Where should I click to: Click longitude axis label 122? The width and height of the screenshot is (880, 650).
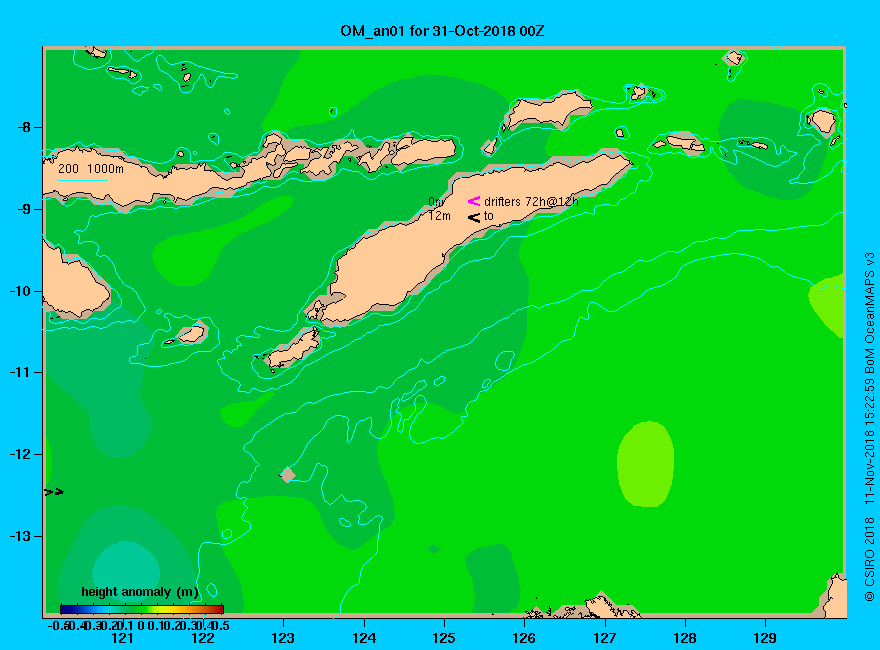[203, 638]
